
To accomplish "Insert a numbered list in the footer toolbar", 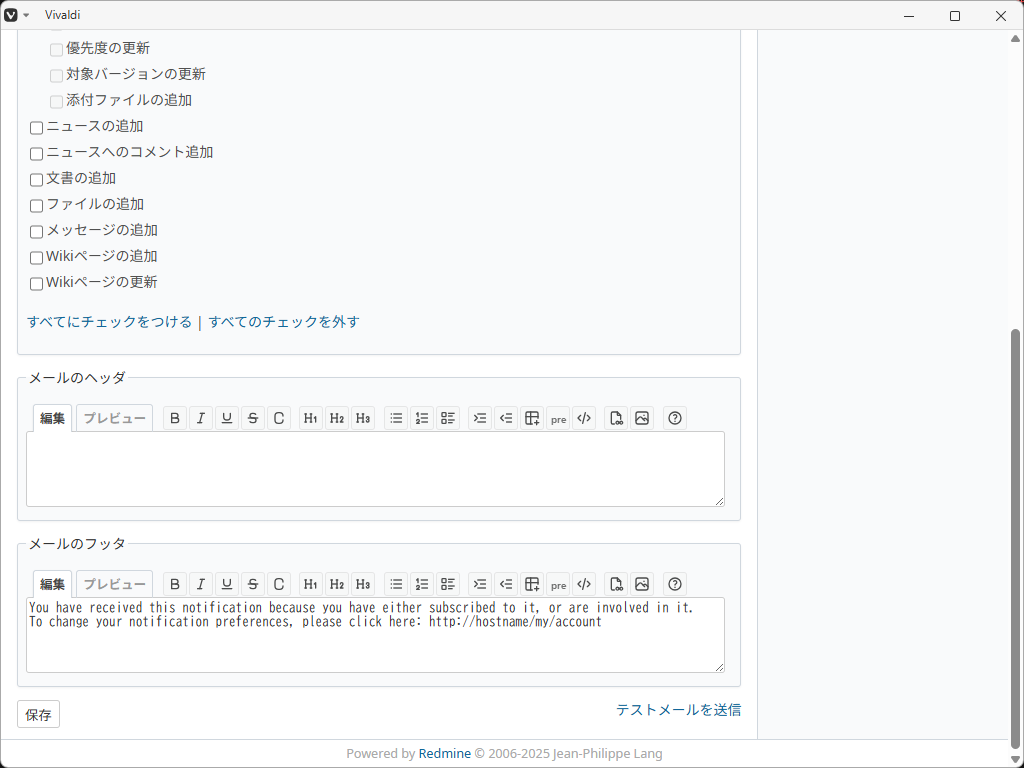I will 422,584.
